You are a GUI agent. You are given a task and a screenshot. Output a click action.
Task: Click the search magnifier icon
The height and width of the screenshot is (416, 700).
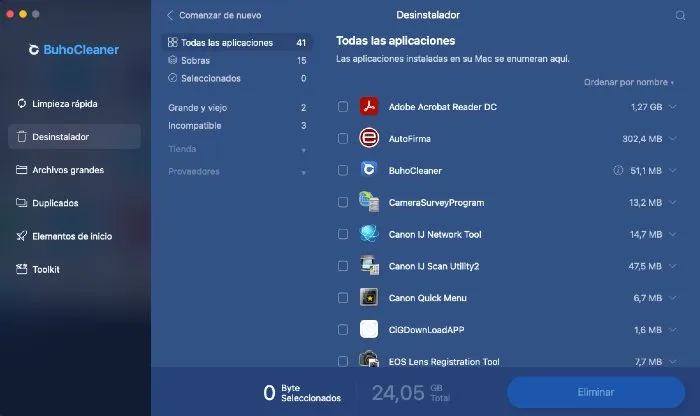680,16
